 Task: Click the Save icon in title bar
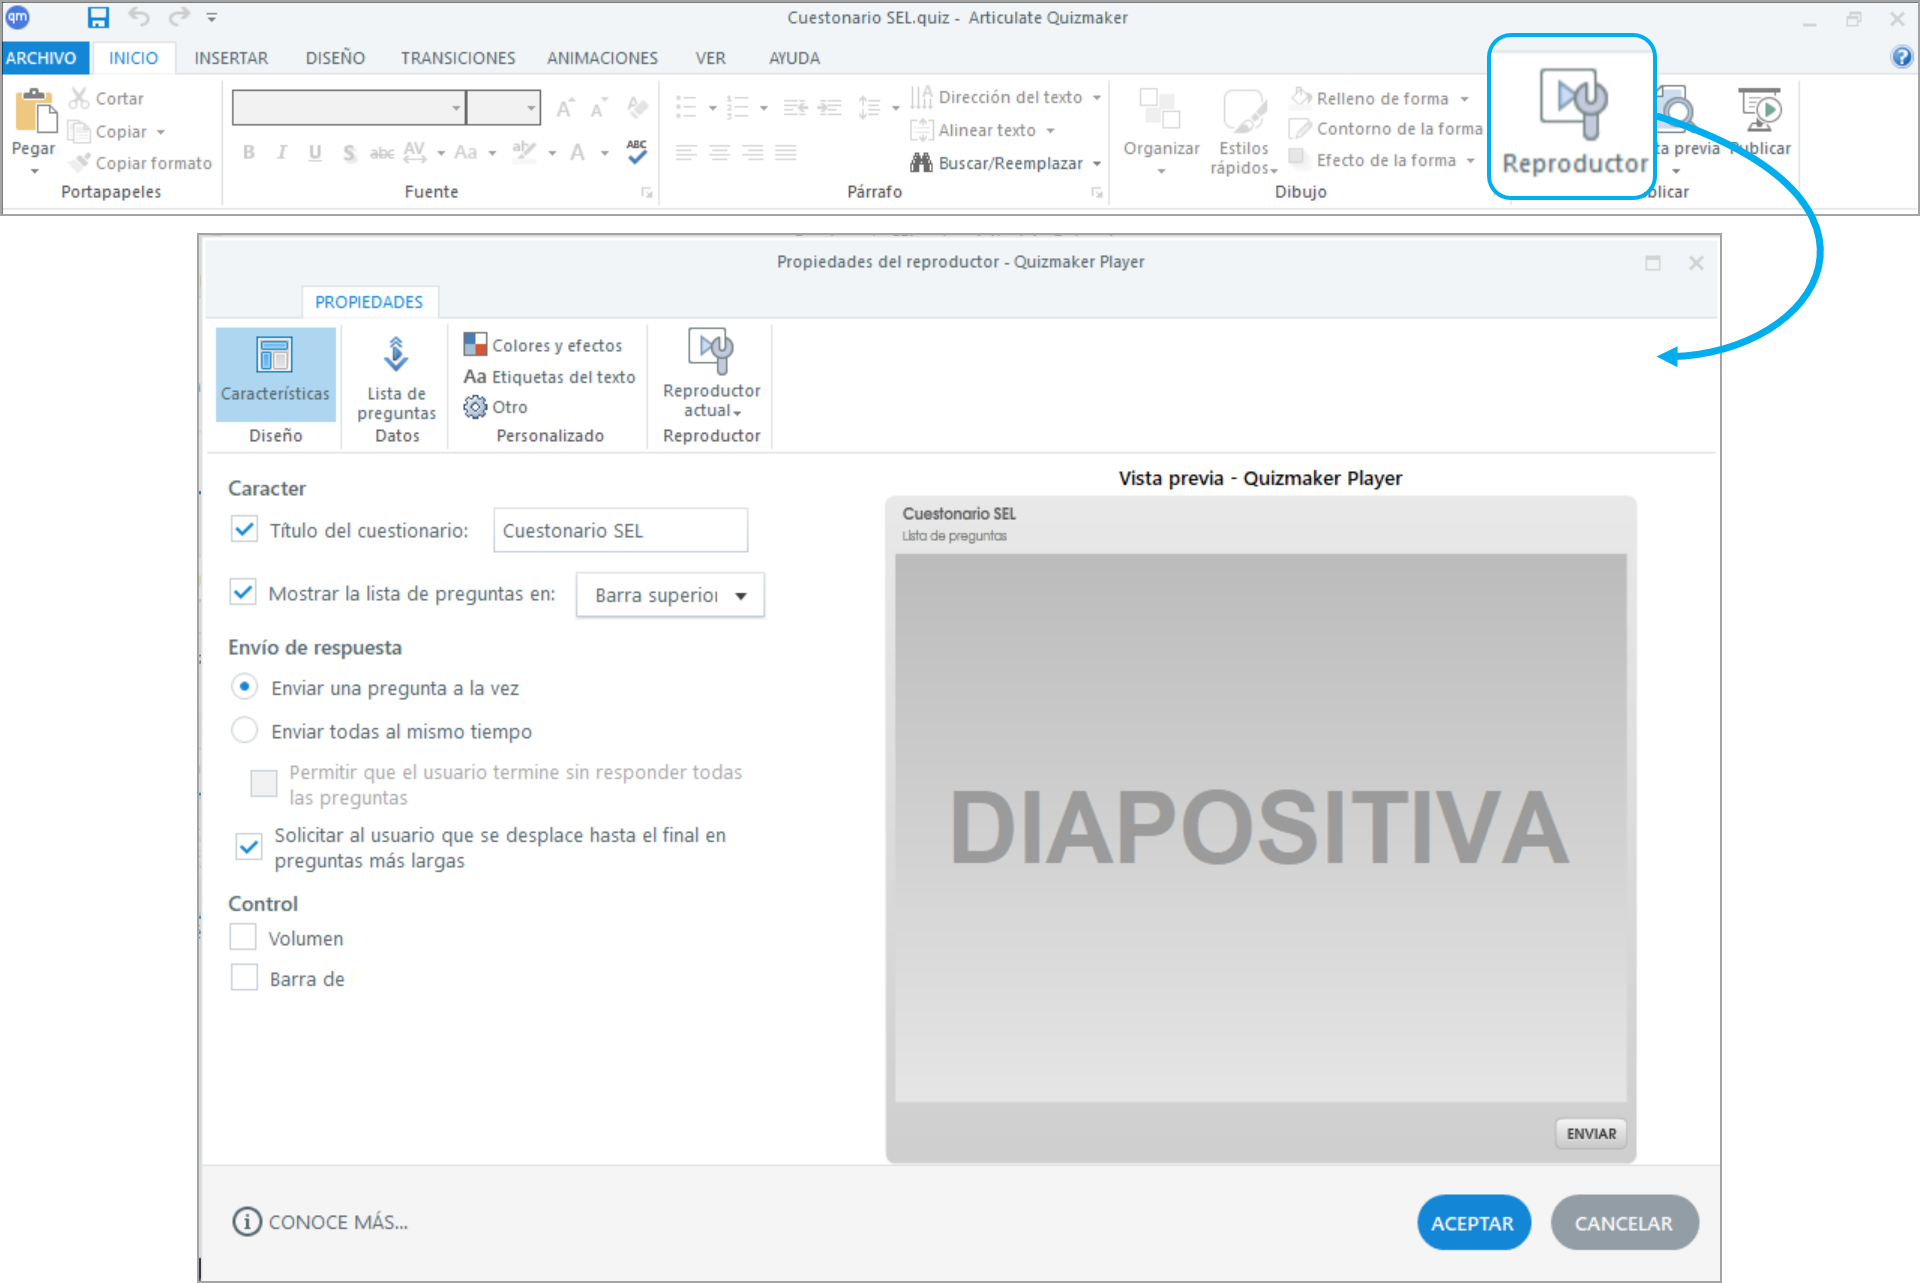(97, 17)
